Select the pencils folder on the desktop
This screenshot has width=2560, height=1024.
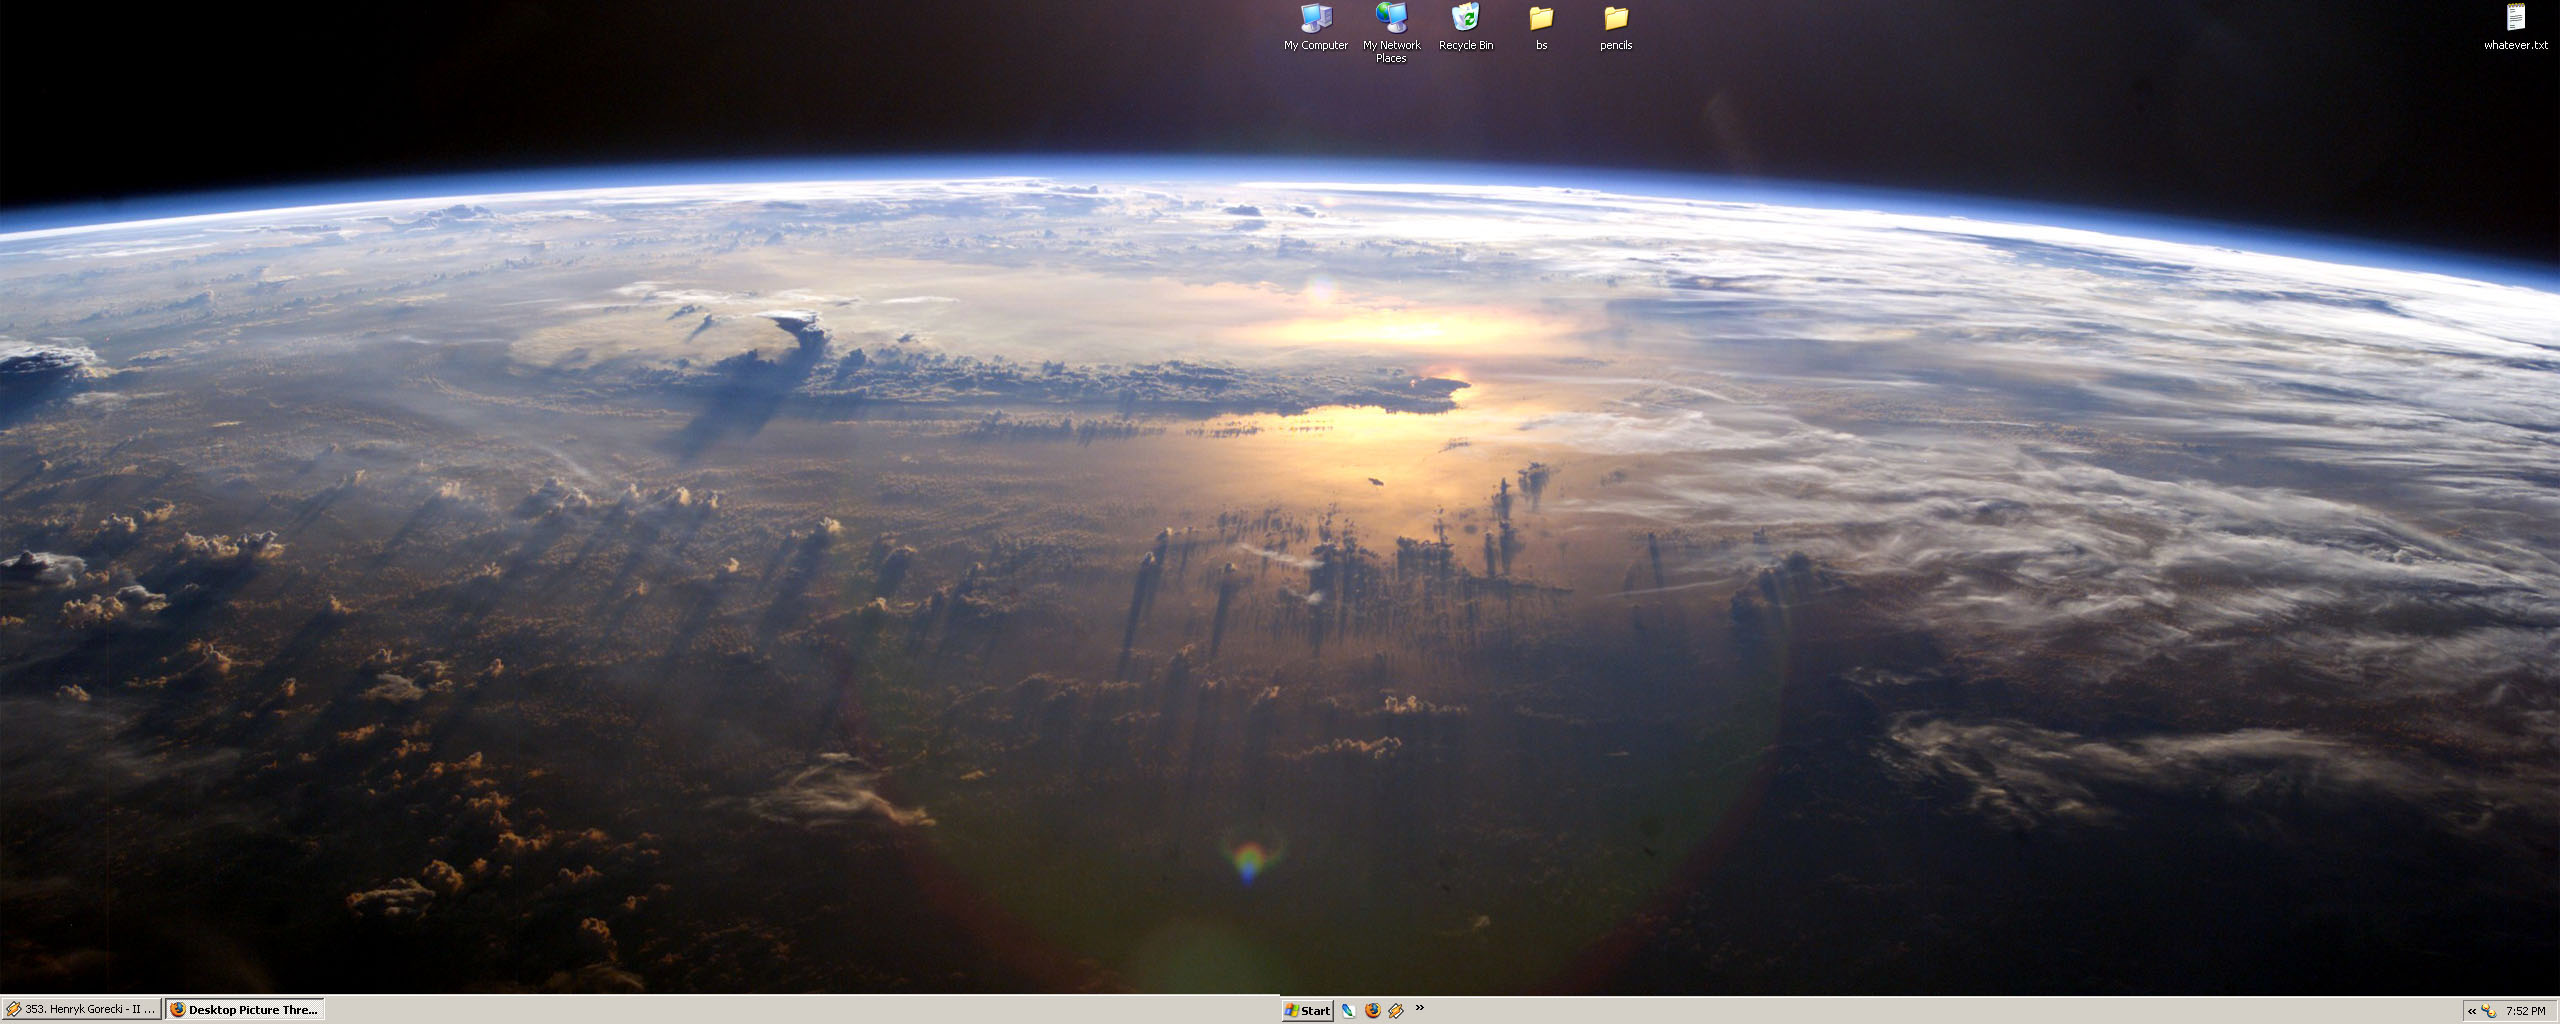1616,28
